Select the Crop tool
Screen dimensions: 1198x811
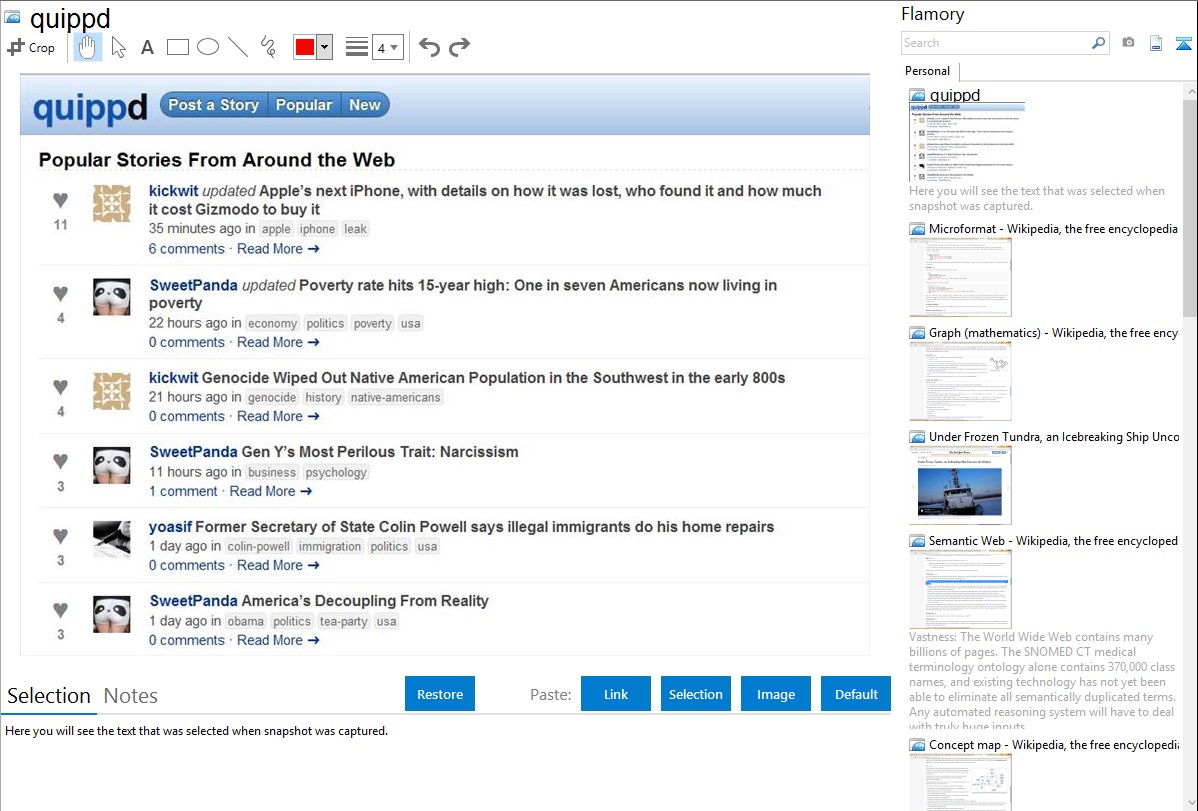(31, 47)
